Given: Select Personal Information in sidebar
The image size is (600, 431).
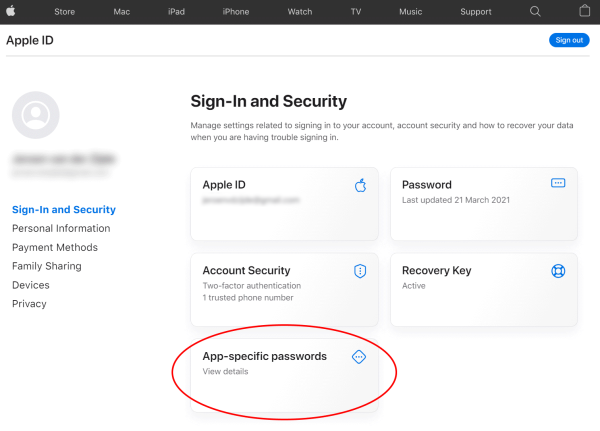Looking at the screenshot, I should click(x=61, y=229).
